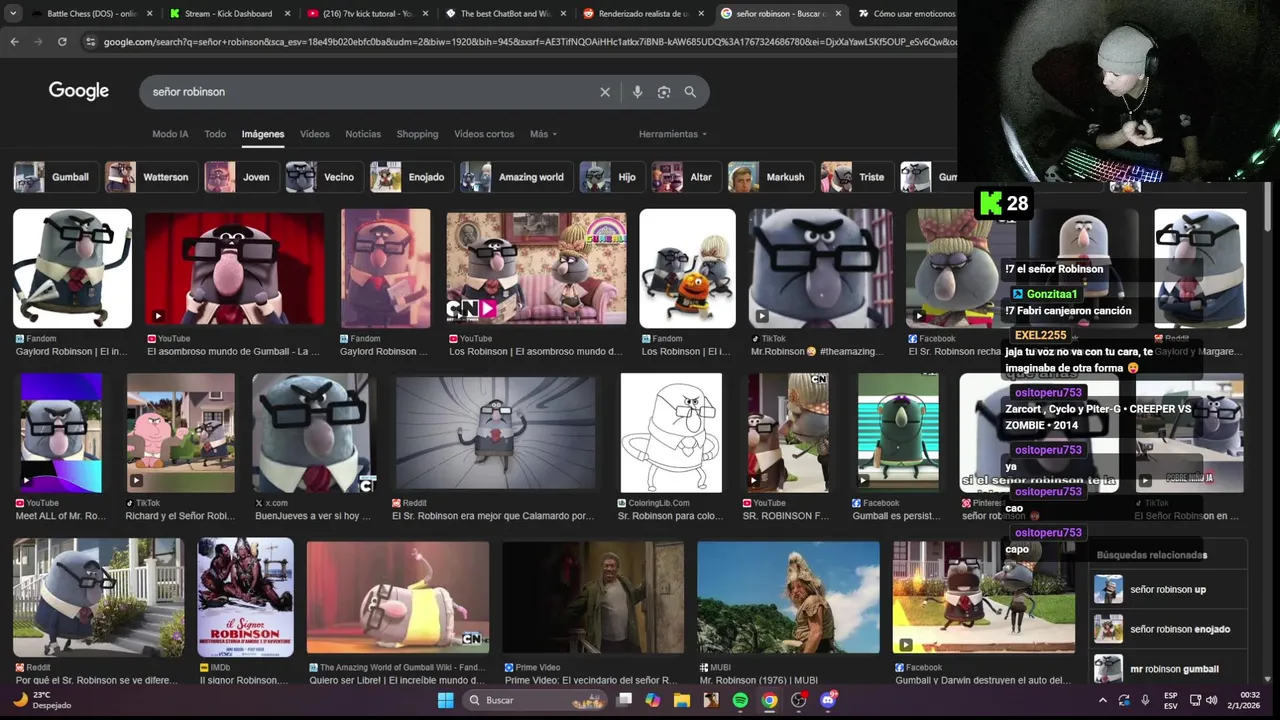Switch to The best ChatBot tab

tap(505, 14)
